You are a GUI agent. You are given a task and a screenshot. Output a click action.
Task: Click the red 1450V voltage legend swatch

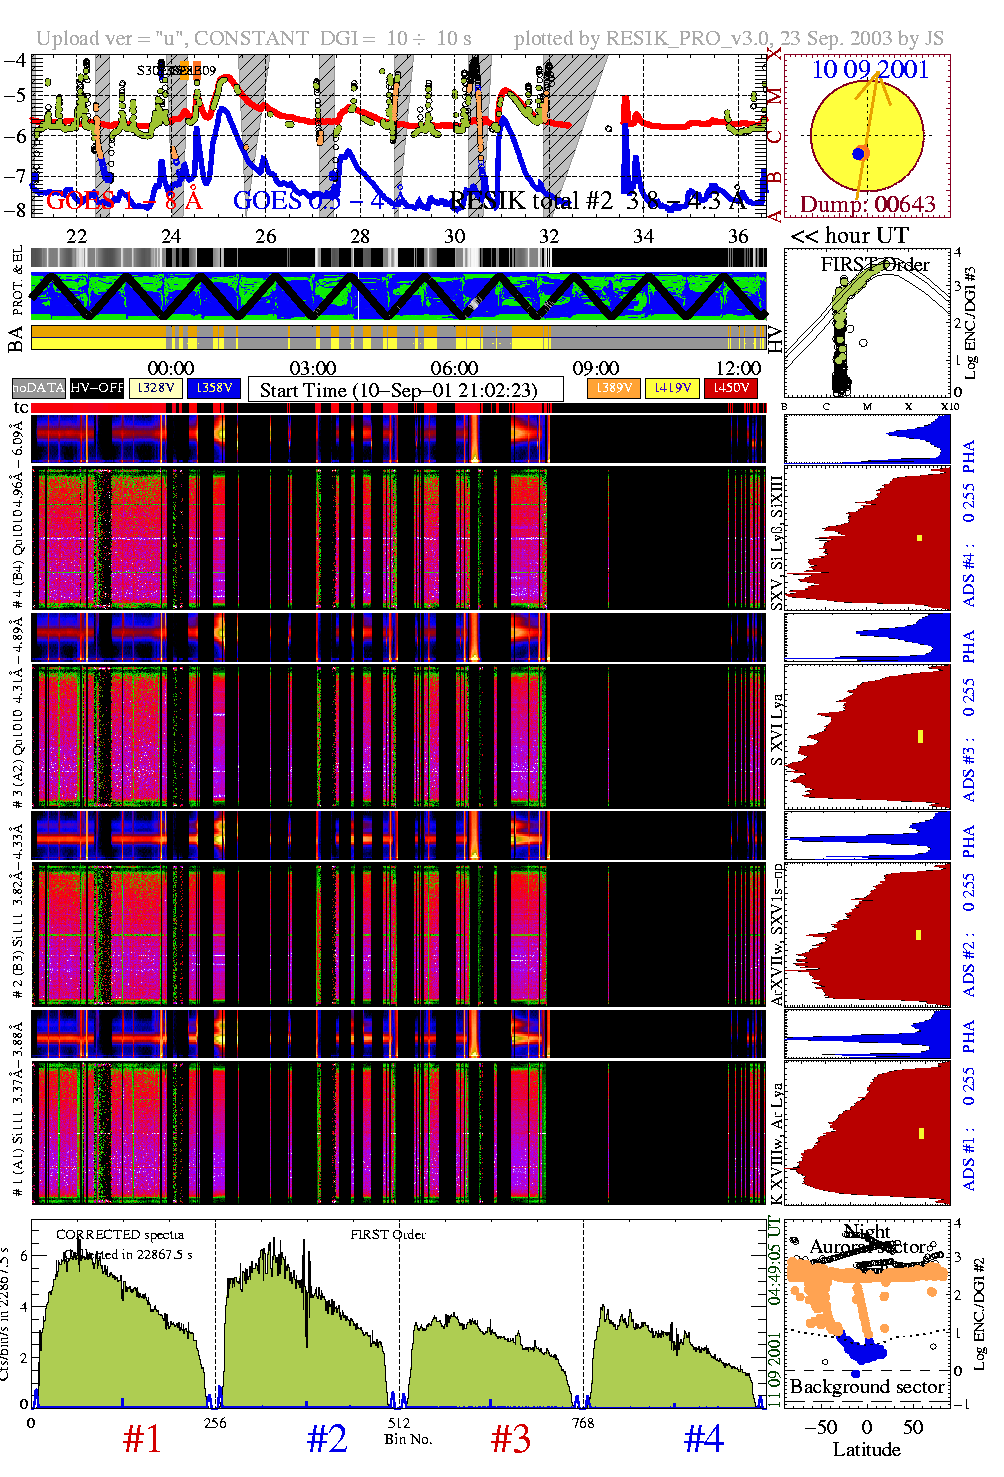pos(731,388)
